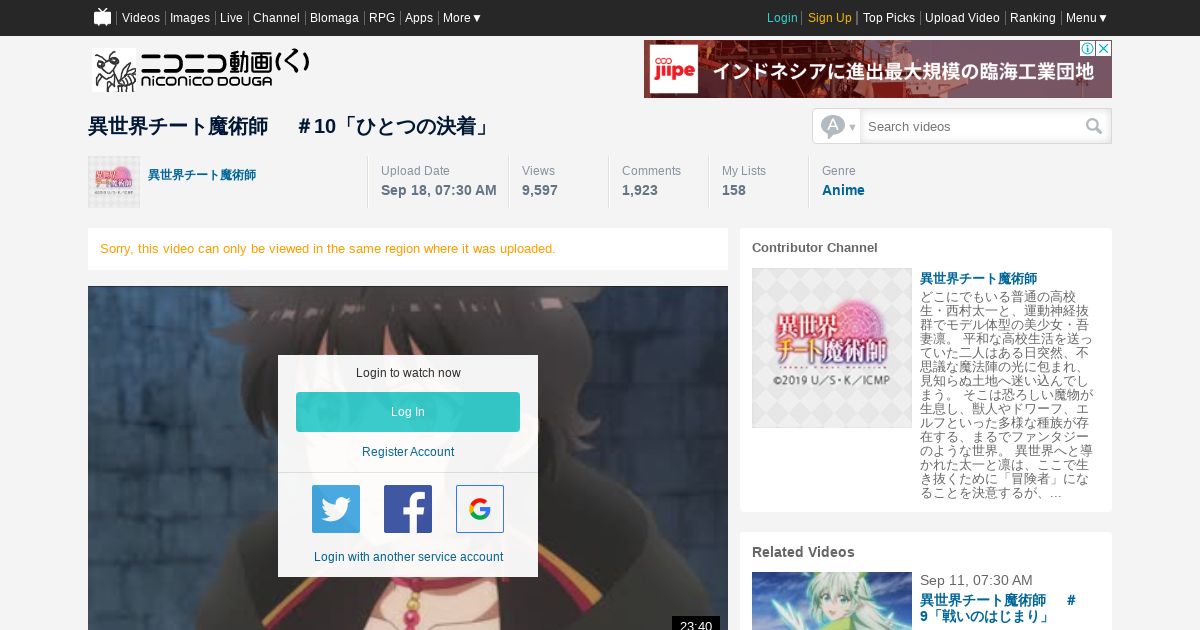The width and height of the screenshot is (1200, 630).
Task: Open the Niconico Douga logo homepage
Action: 201,70
